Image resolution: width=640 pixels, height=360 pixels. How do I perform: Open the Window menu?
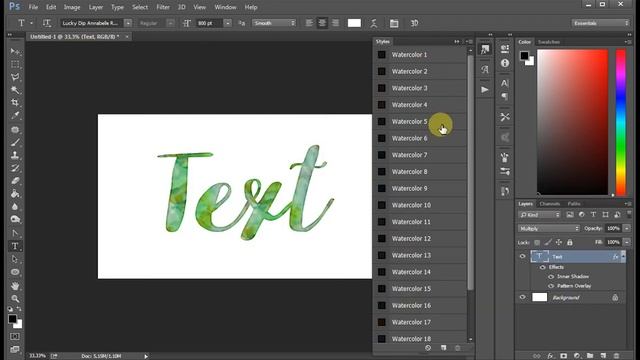225,7
